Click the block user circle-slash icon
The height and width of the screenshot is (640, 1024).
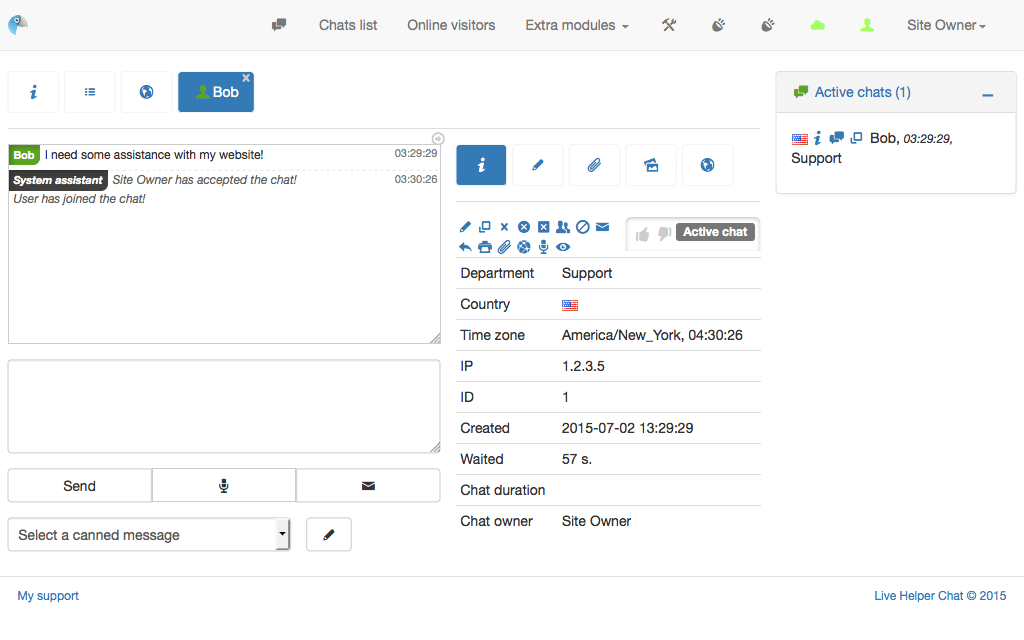pos(583,227)
